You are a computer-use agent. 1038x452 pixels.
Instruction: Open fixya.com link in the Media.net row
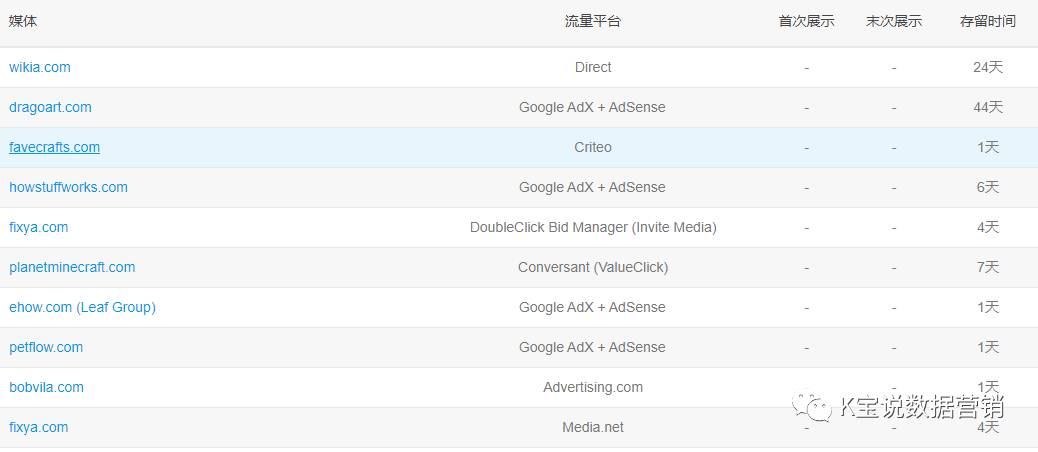[x=38, y=428]
